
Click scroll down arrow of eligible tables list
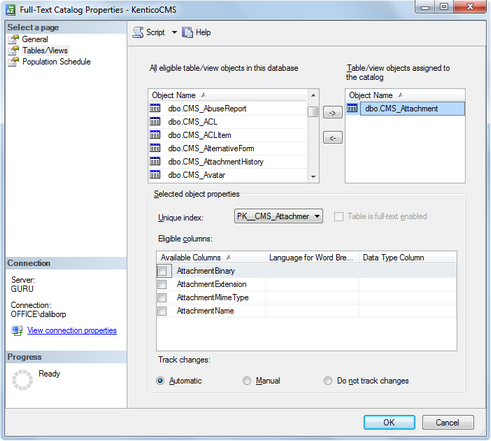313,177
